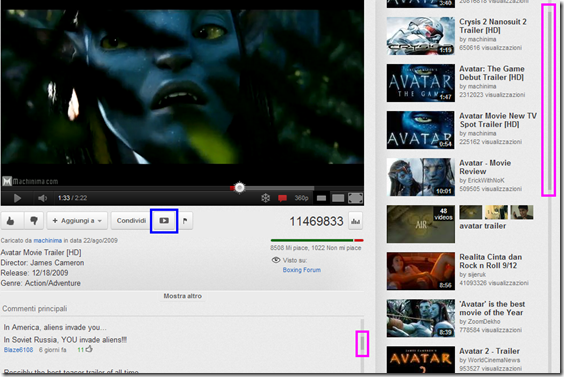Open Crysis 2 Nanosuit 2 Trailer title
The height and width of the screenshot is (377, 564).
tap(493, 26)
